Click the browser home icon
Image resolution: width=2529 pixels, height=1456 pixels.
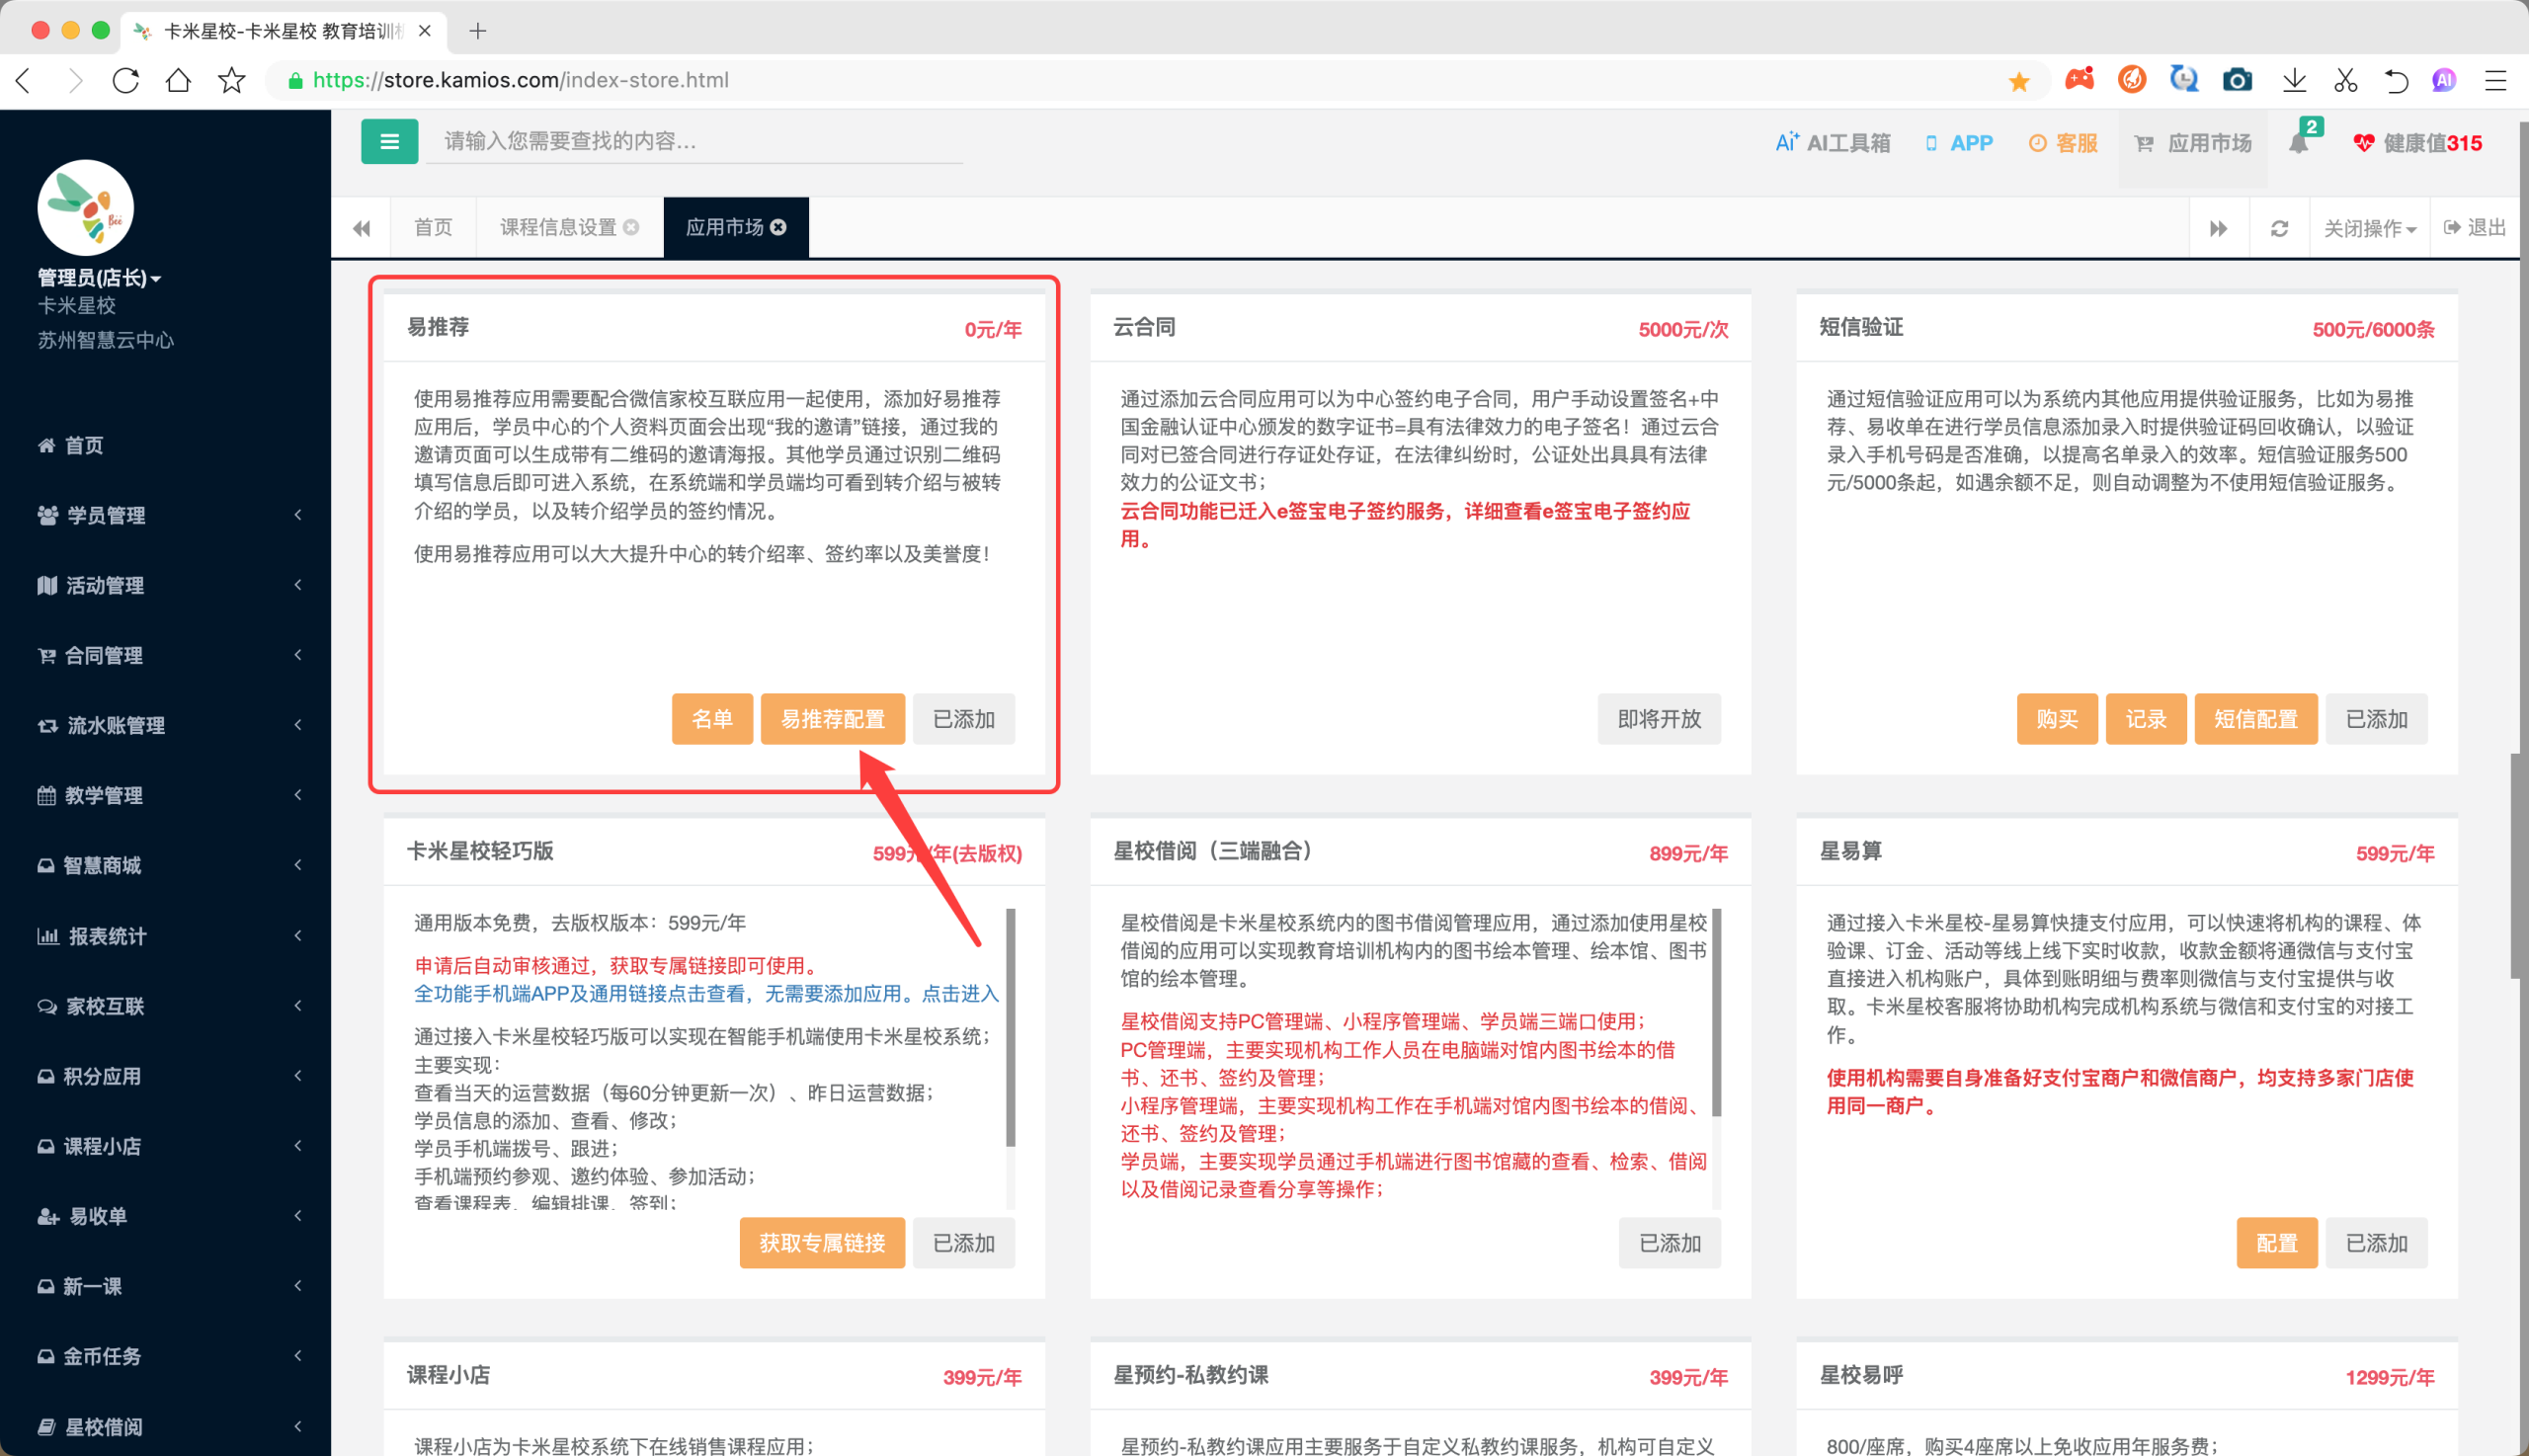tap(178, 80)
